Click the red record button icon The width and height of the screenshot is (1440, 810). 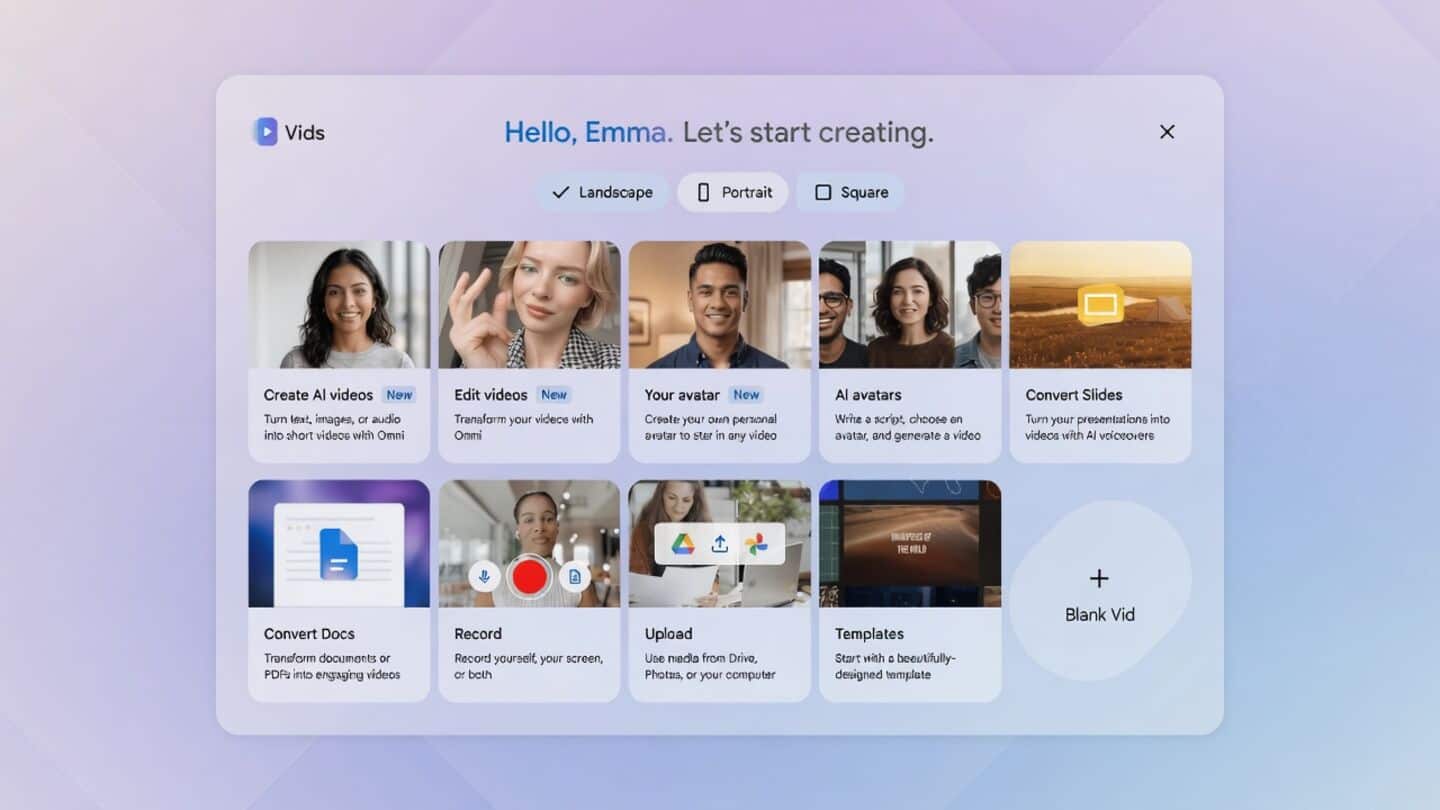point(529,577)
